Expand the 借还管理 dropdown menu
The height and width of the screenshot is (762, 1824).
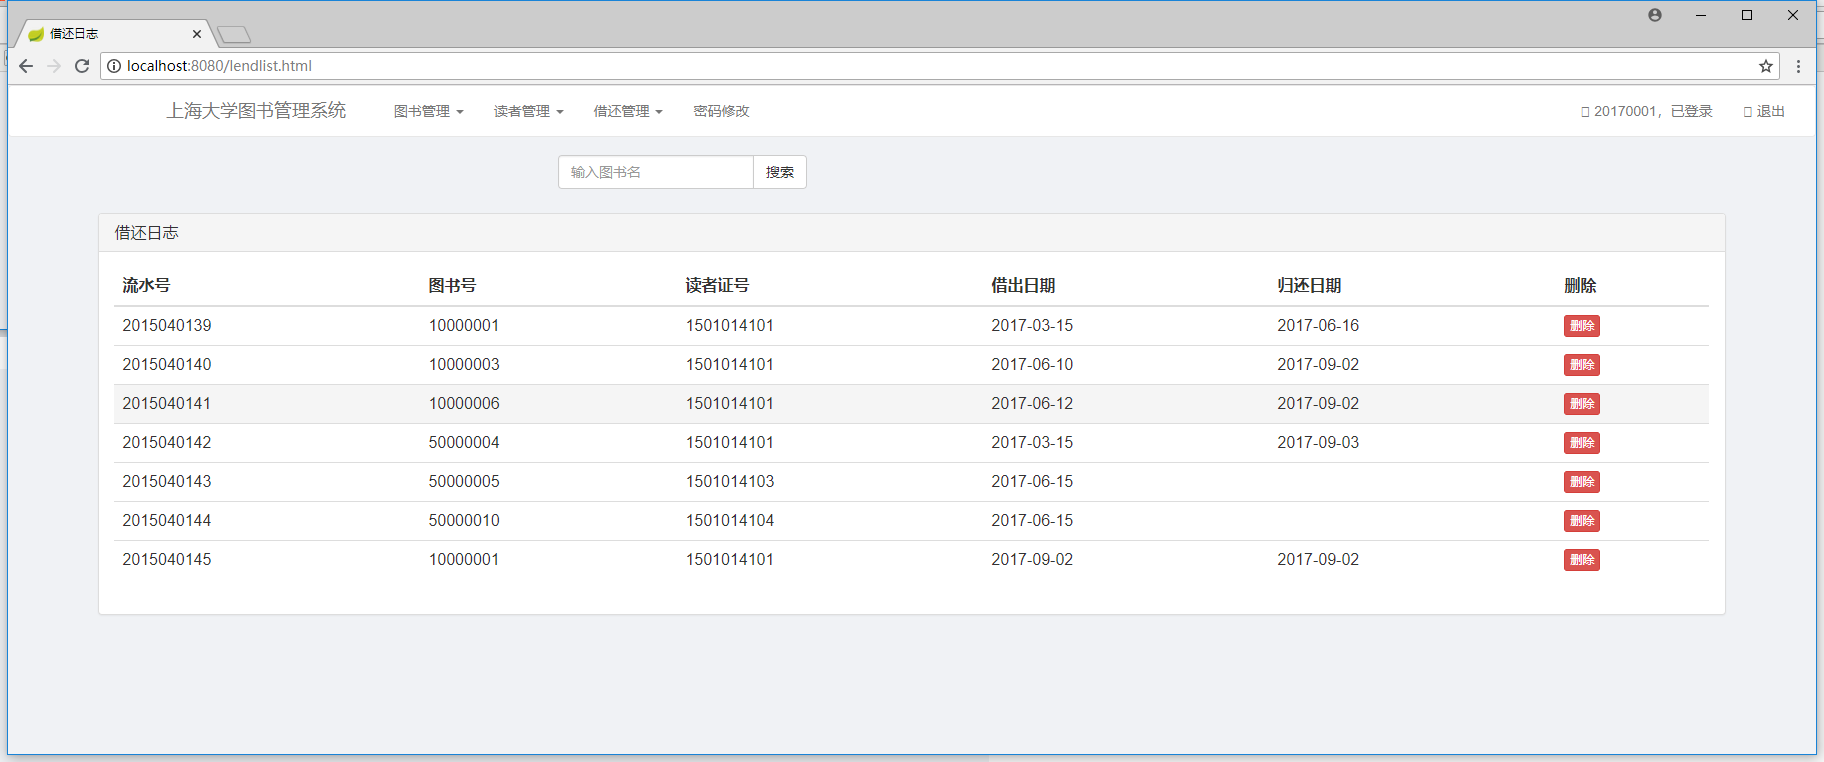tap(628, 111)
